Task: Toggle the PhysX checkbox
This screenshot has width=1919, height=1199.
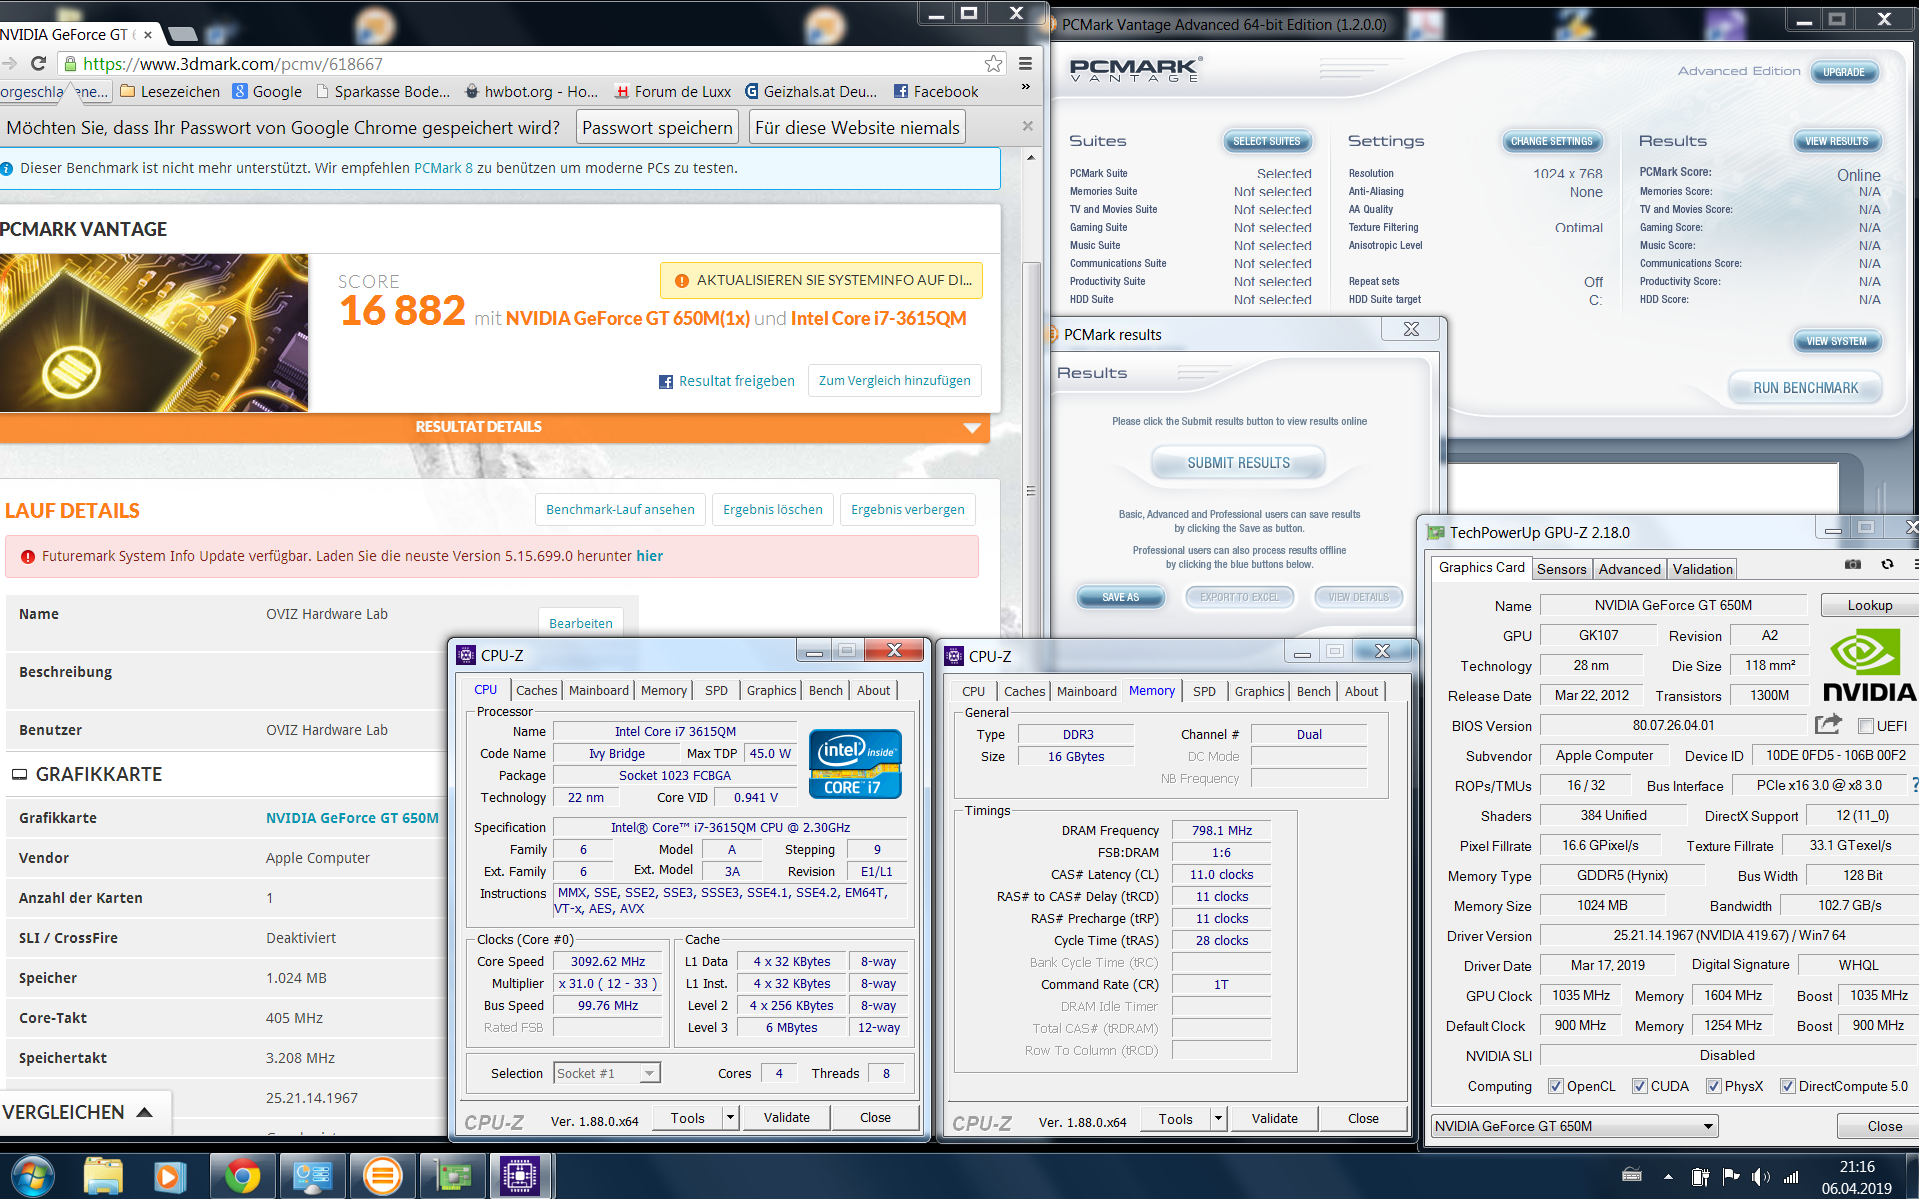Action: 1713,1086
